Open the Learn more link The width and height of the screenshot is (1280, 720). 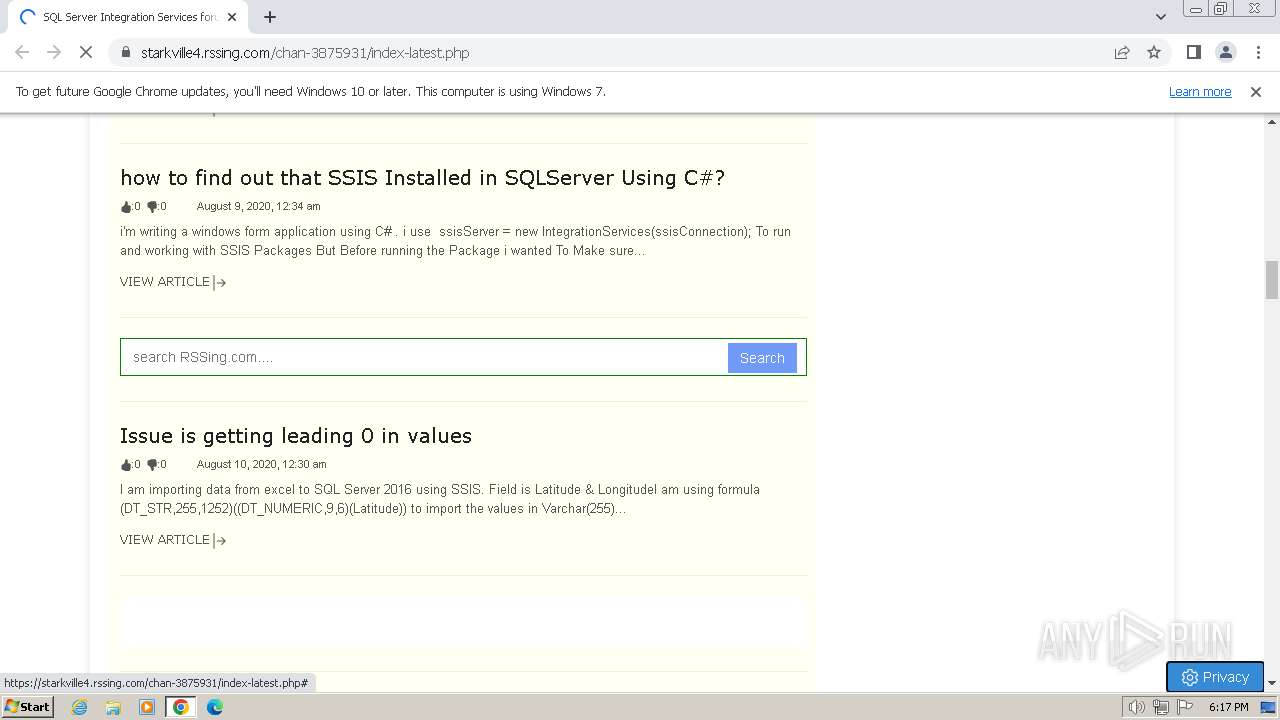tap(1200, 91)
